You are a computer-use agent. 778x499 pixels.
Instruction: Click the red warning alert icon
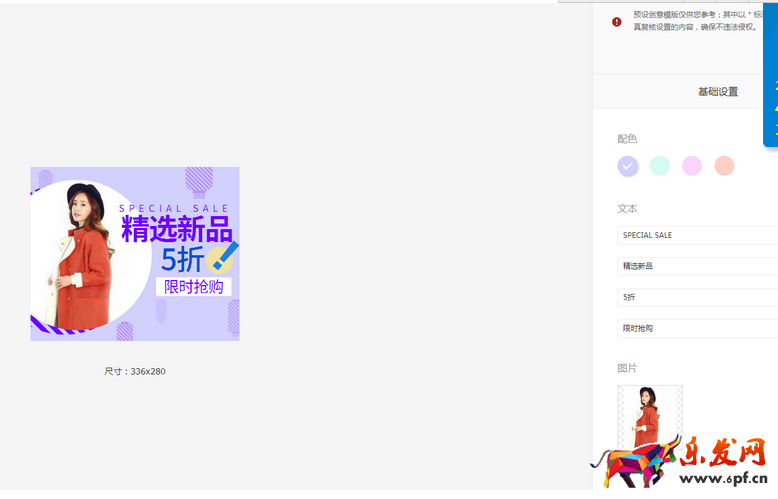[617, 21]
